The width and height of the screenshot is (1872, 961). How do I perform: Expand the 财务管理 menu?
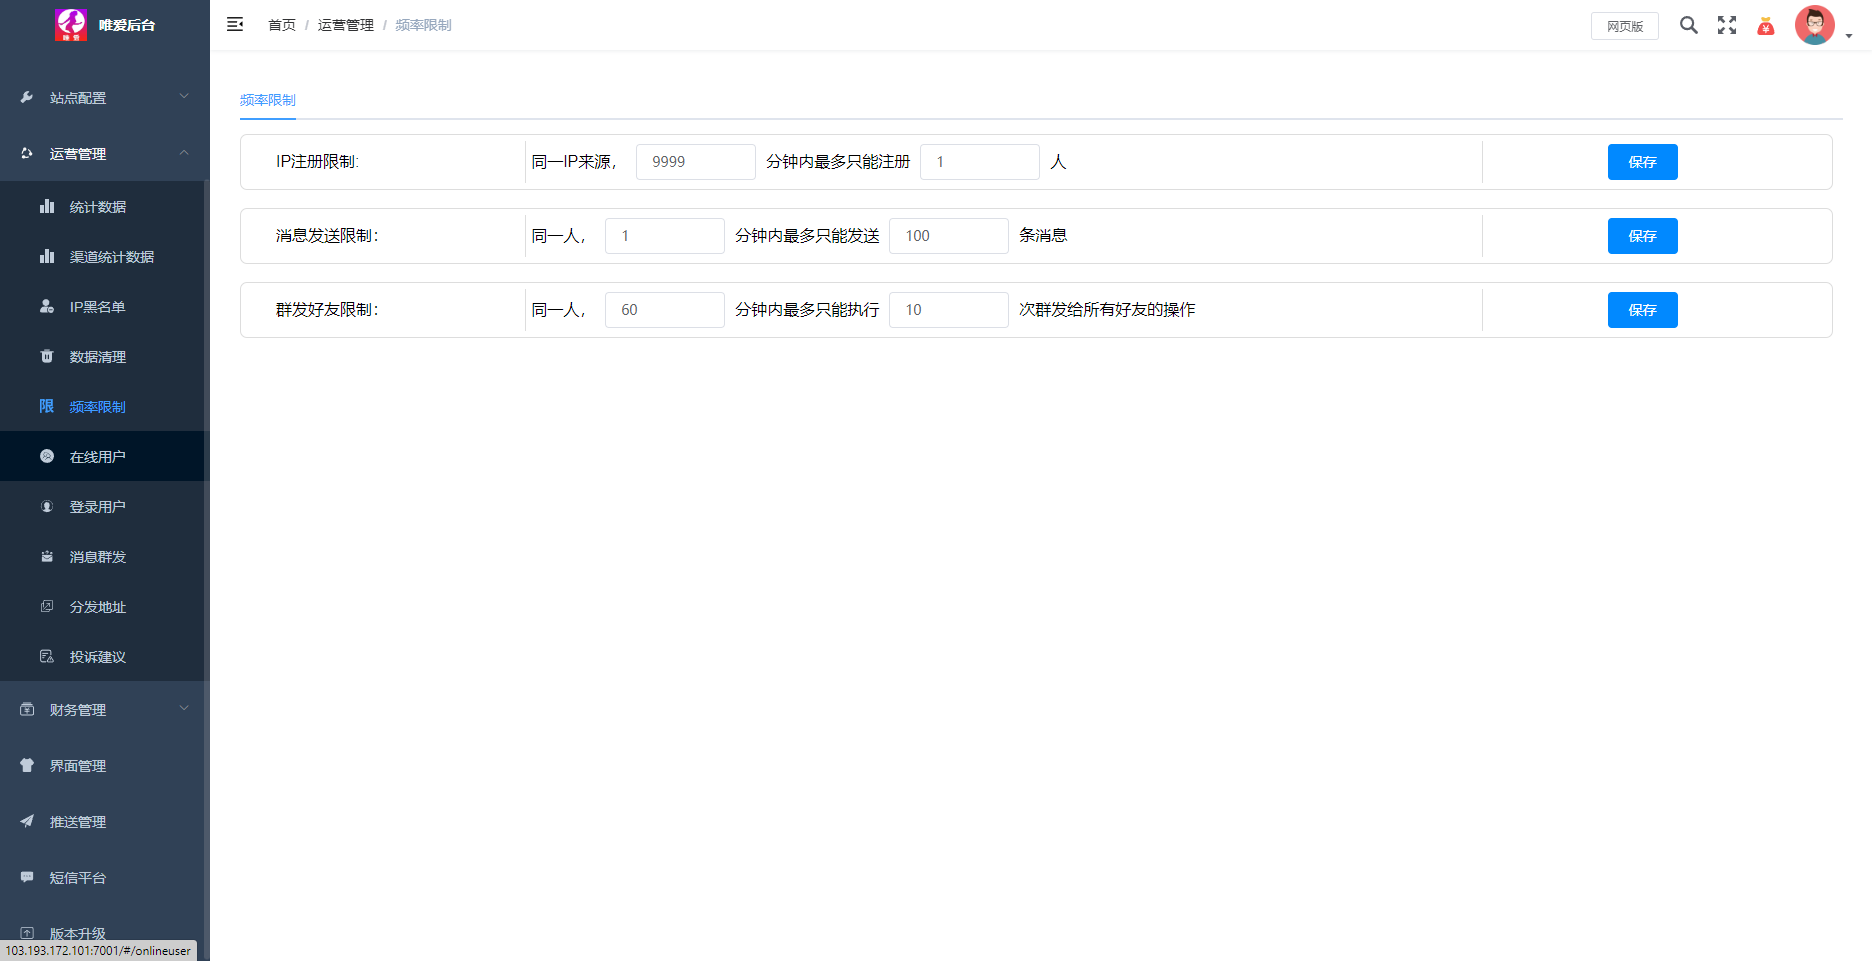(104, 710)
